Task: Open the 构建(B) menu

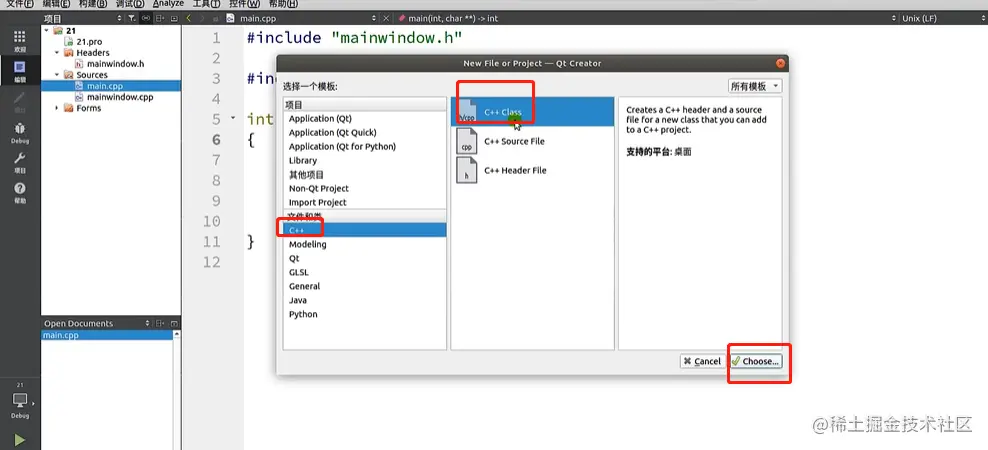Action: [x=93, y=4]
